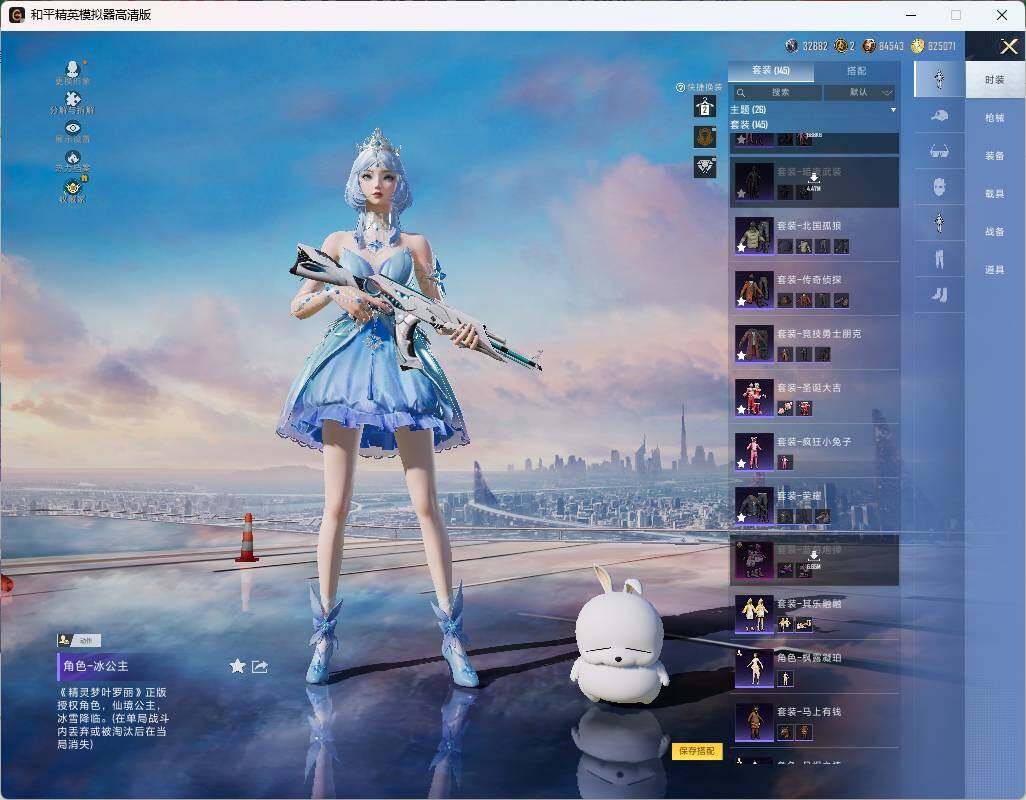Image resolution: width=1026 pixels, height=800 pixels.
Task: Share the 冰公主 character
Action: click(x=260, y=666)
